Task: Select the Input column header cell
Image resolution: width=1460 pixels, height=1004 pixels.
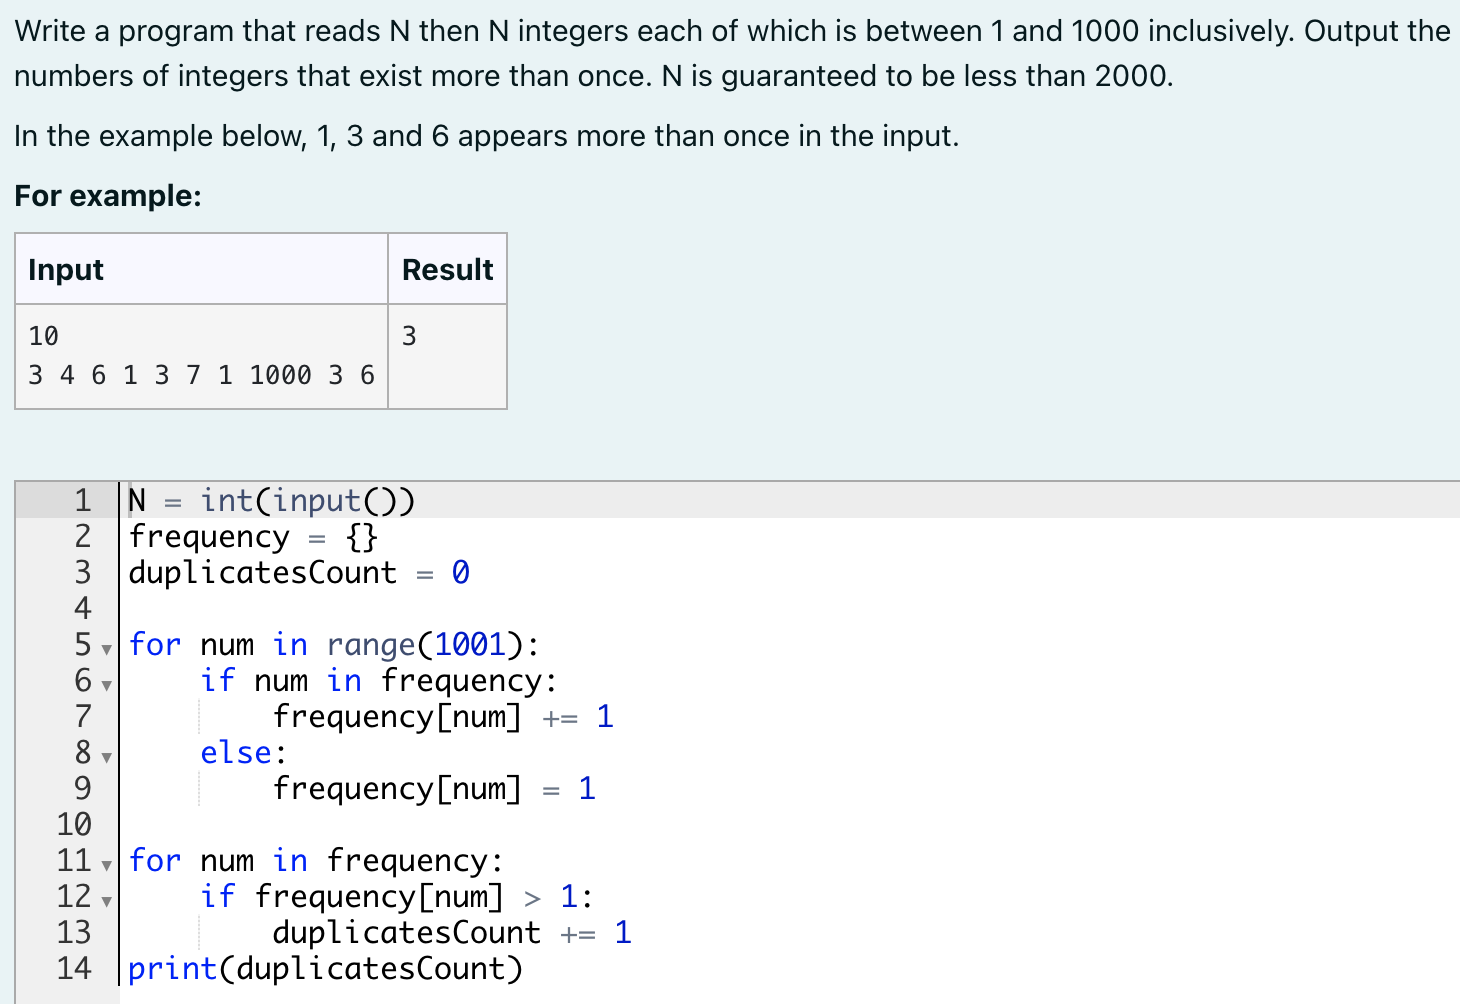Action: pos(66,269)
